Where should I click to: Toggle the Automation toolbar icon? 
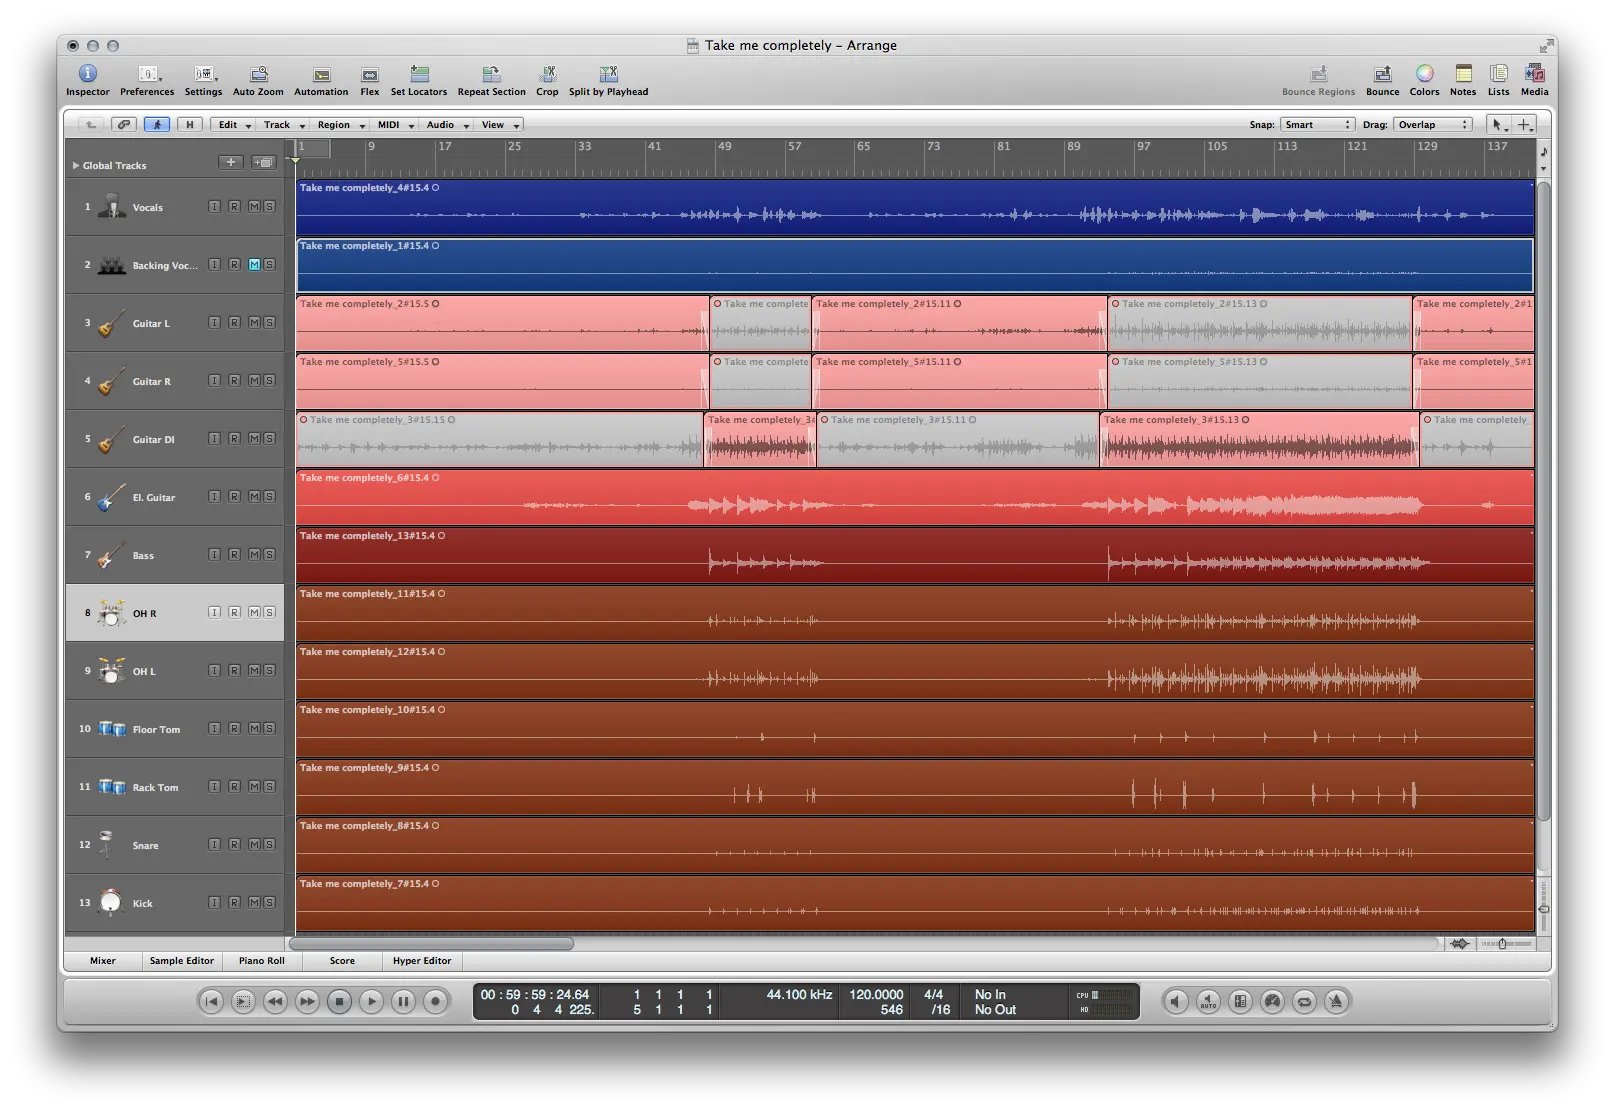(x=321, y=75)
